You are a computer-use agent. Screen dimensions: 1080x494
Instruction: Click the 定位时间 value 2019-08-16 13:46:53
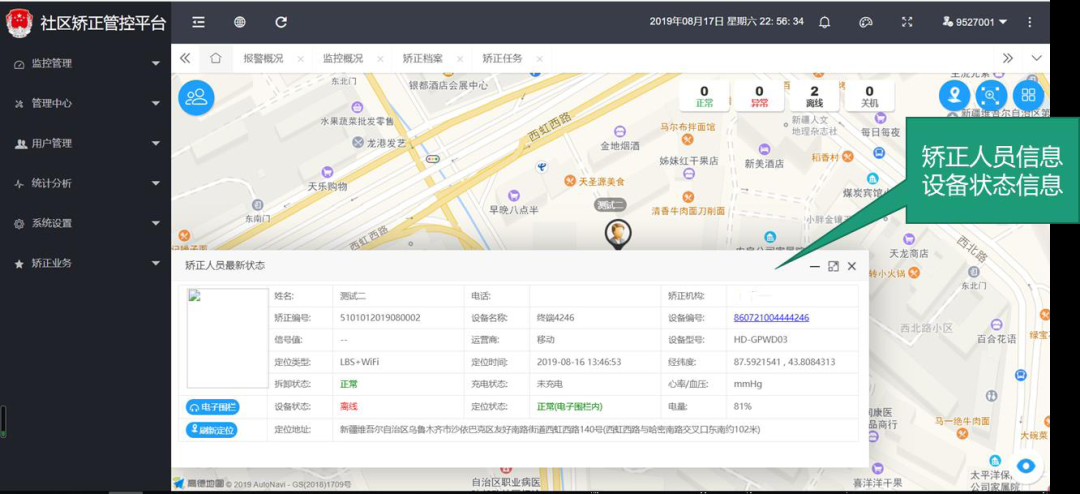click(x=579, y=362)
